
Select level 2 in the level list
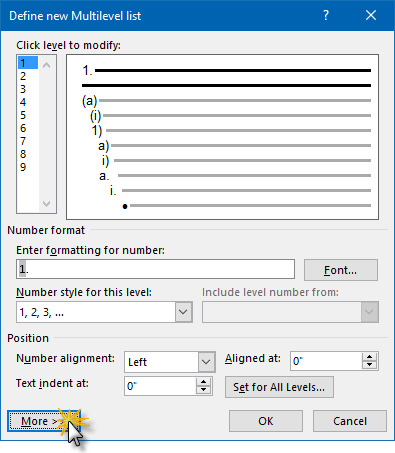point(28,76)
